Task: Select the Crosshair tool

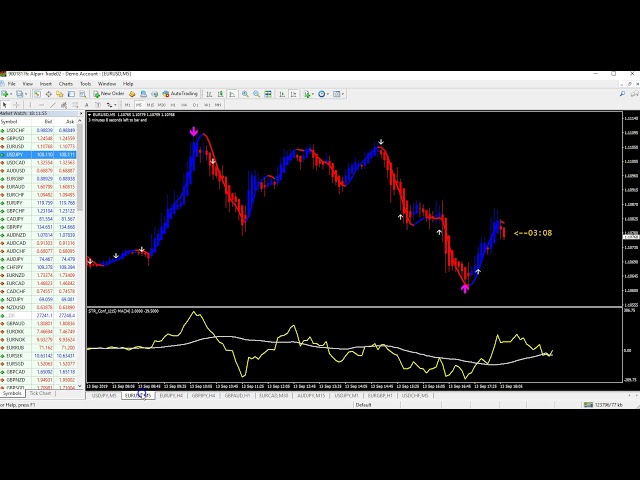Action: click(x=17, y=104)
